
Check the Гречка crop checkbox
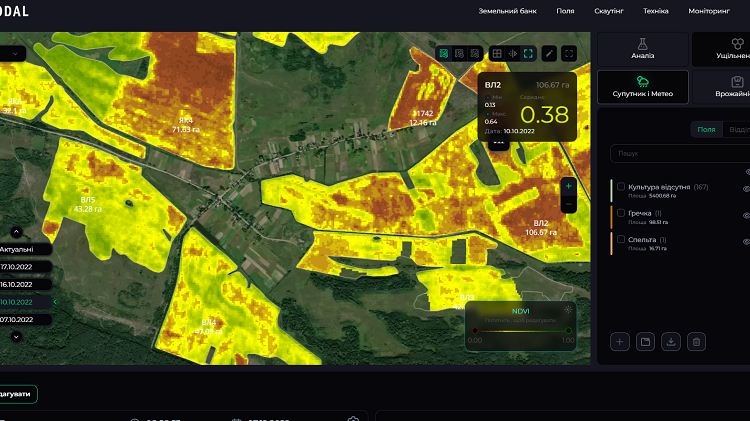coord(621,213)
